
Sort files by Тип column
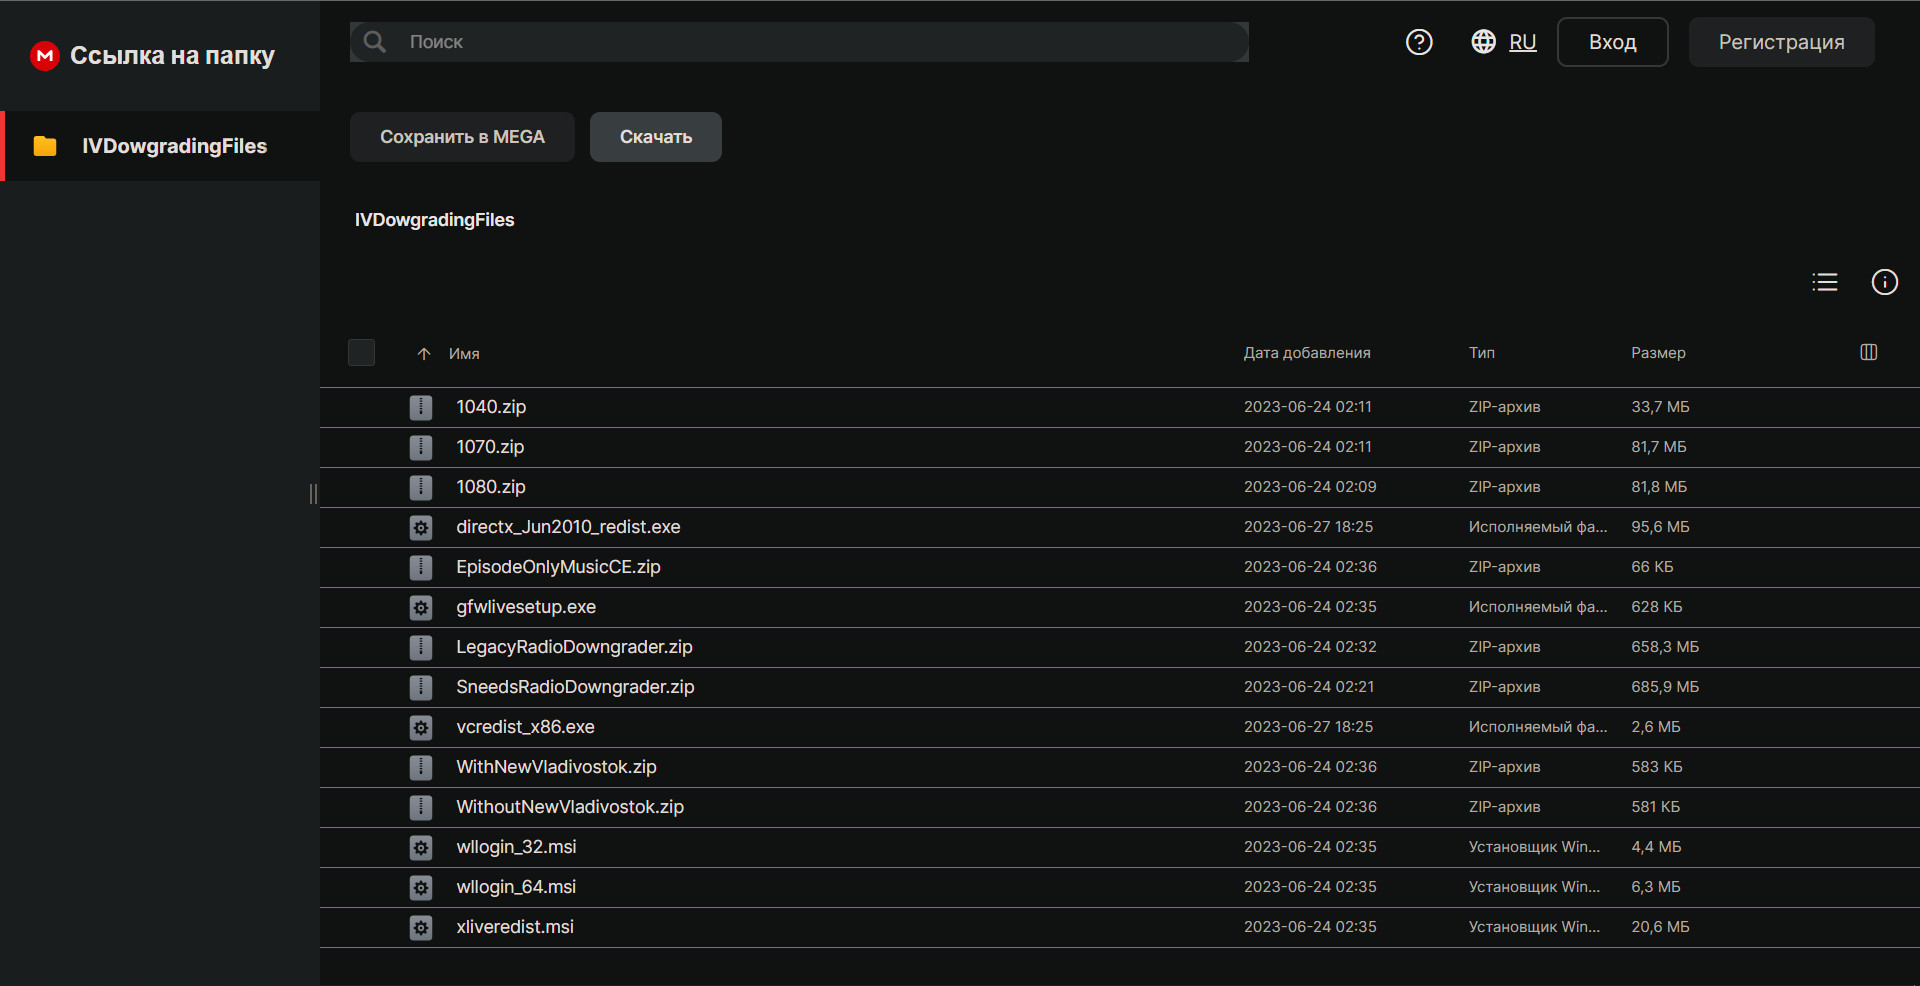pos(1482,353)
